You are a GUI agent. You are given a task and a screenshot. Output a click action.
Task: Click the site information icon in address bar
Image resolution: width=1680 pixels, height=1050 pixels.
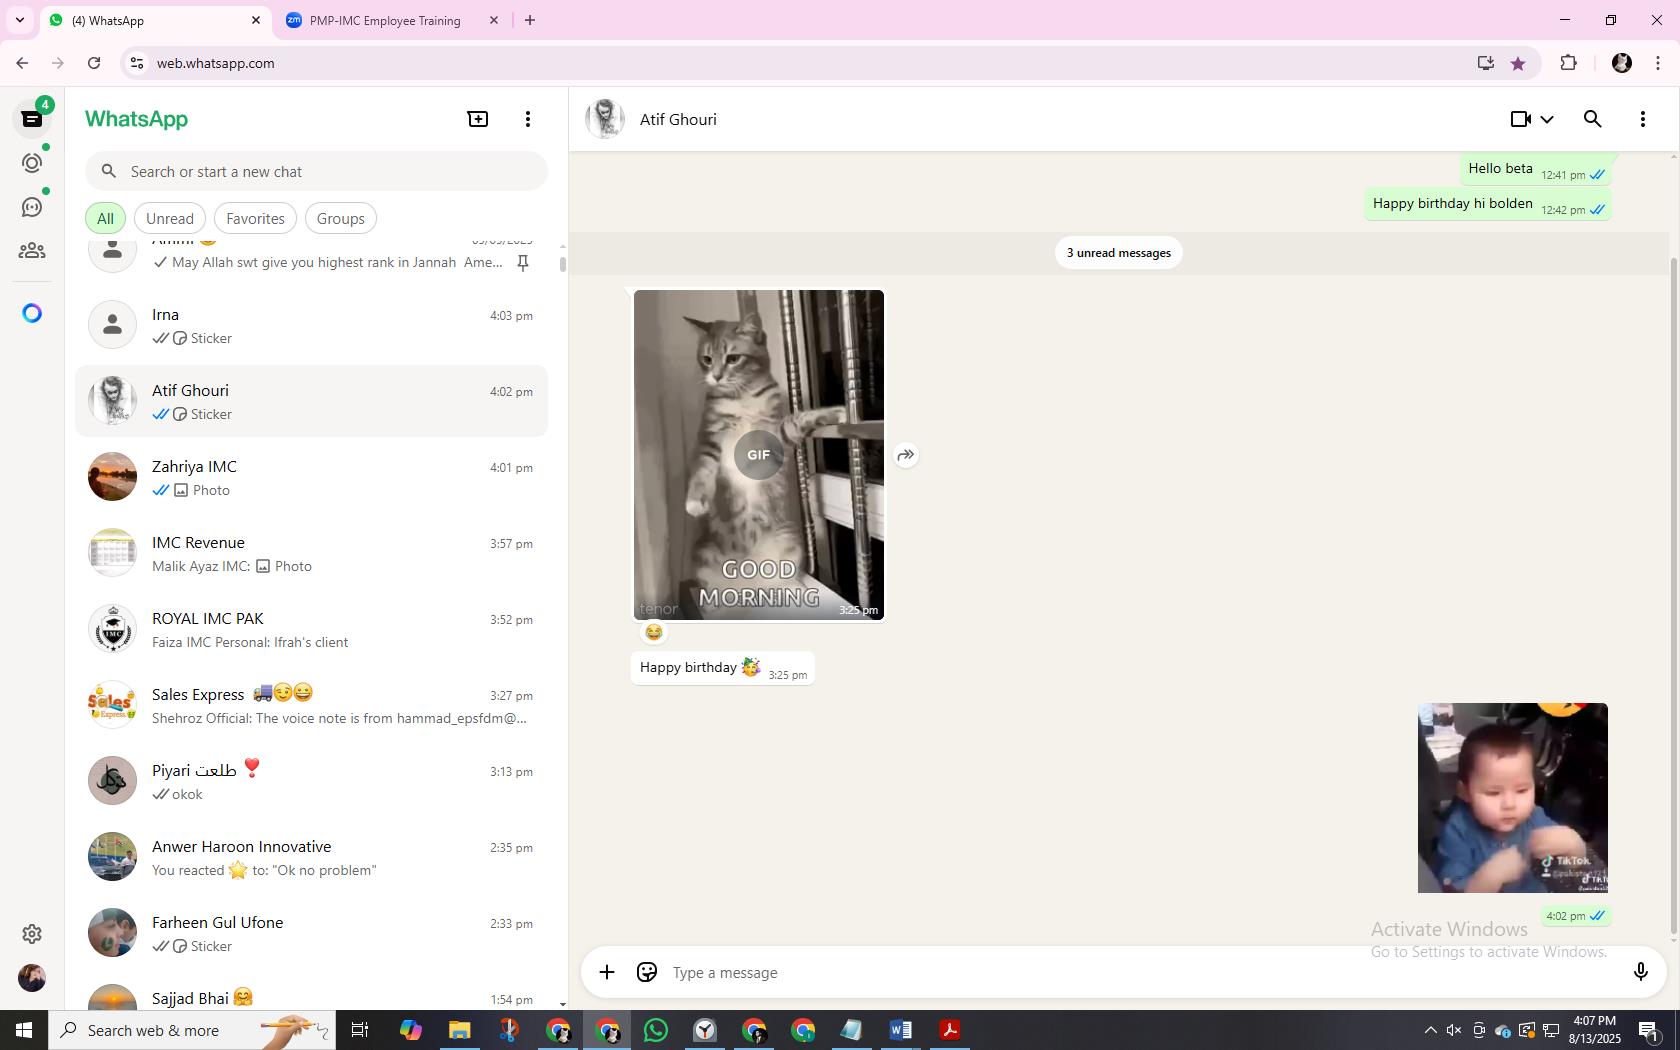click(x=137, y=63)
